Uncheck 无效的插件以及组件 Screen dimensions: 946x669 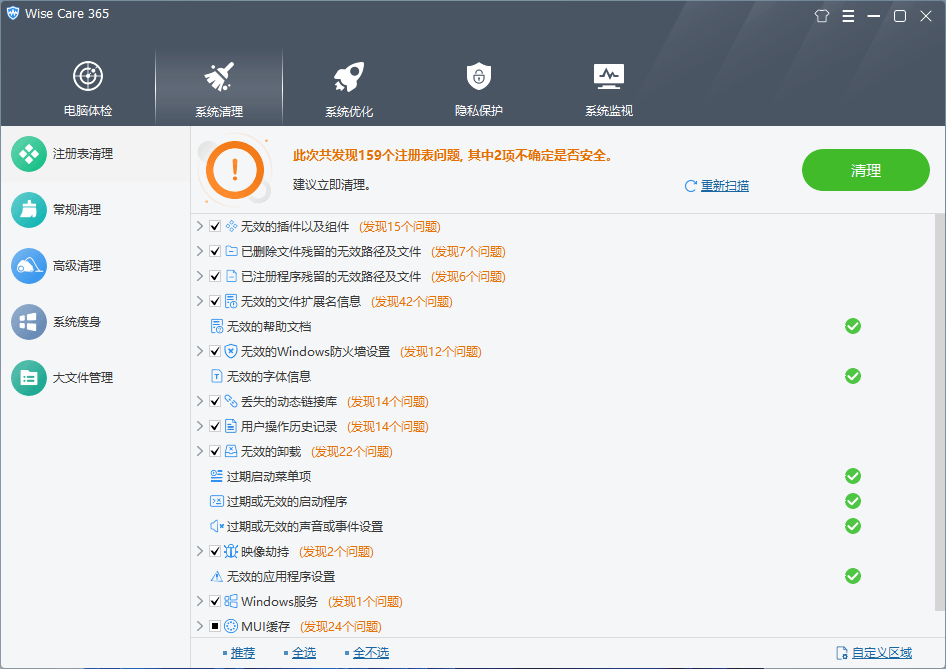[214, 226]
